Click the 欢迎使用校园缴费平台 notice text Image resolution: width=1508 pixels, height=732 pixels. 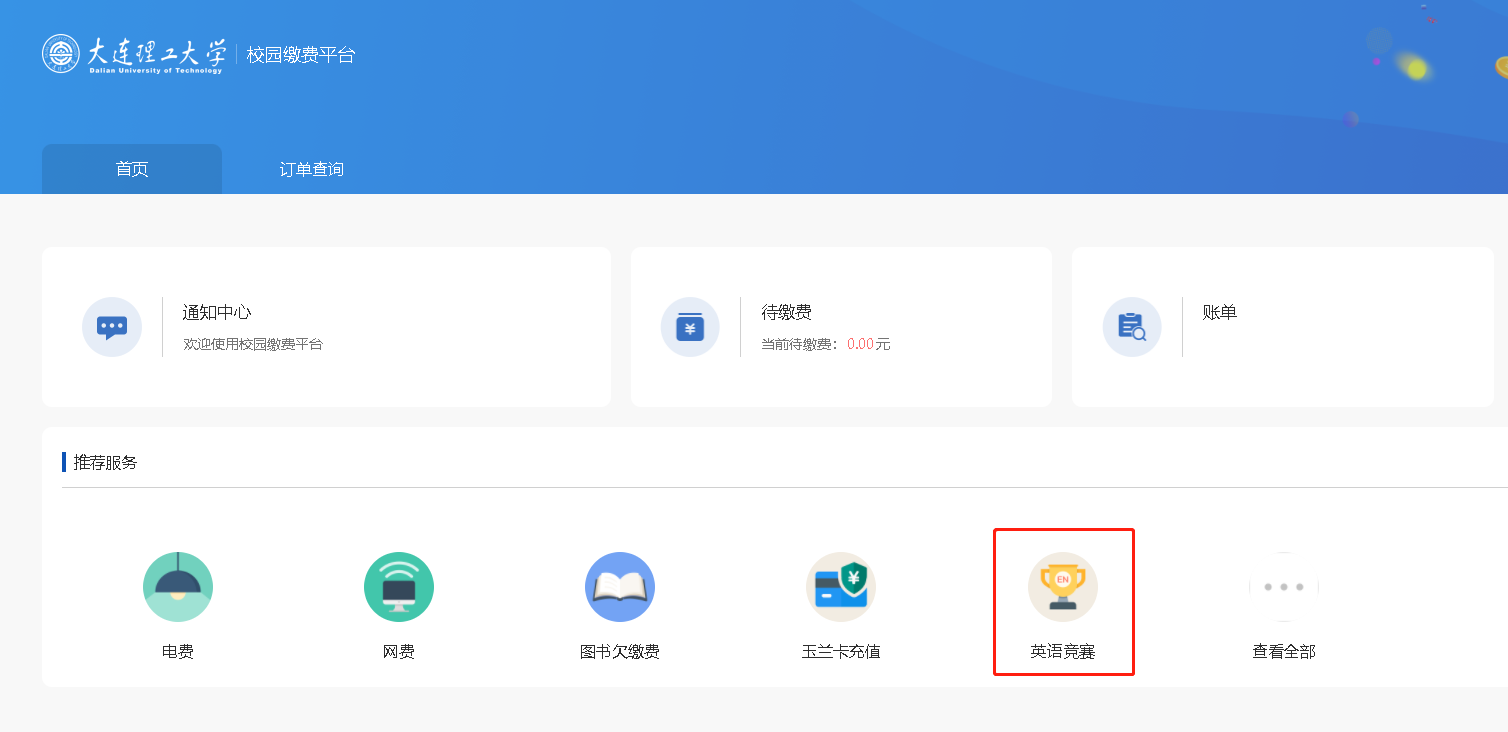253,344
